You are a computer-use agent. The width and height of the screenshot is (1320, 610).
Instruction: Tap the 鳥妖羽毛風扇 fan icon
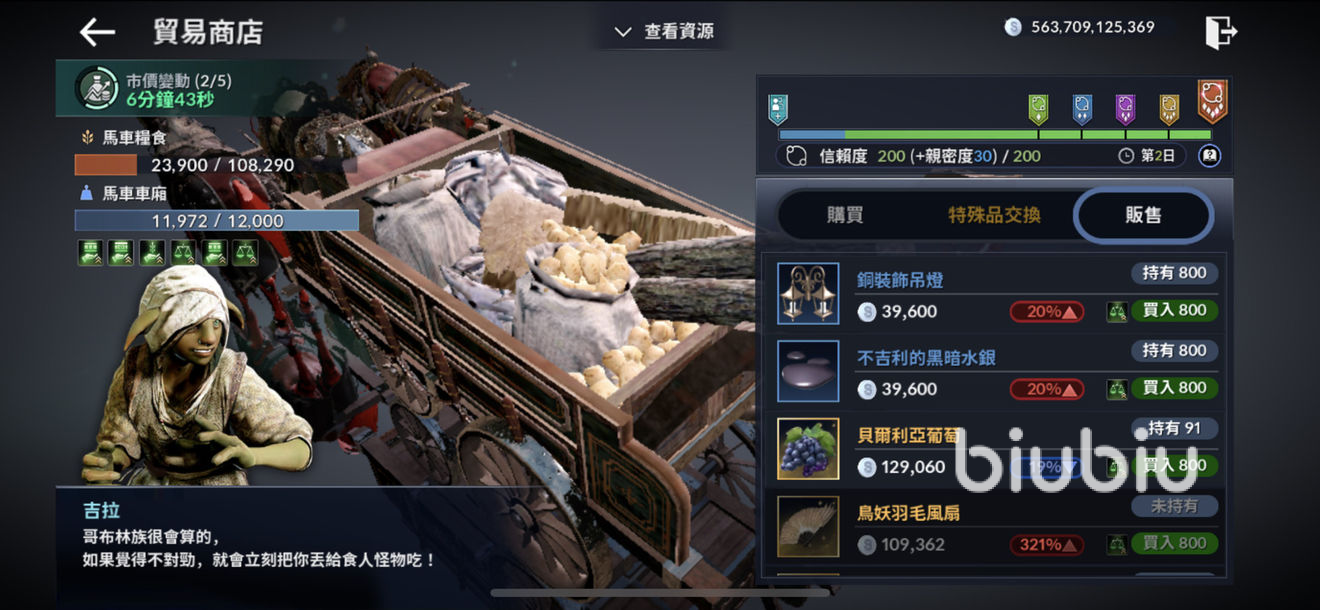808,526
